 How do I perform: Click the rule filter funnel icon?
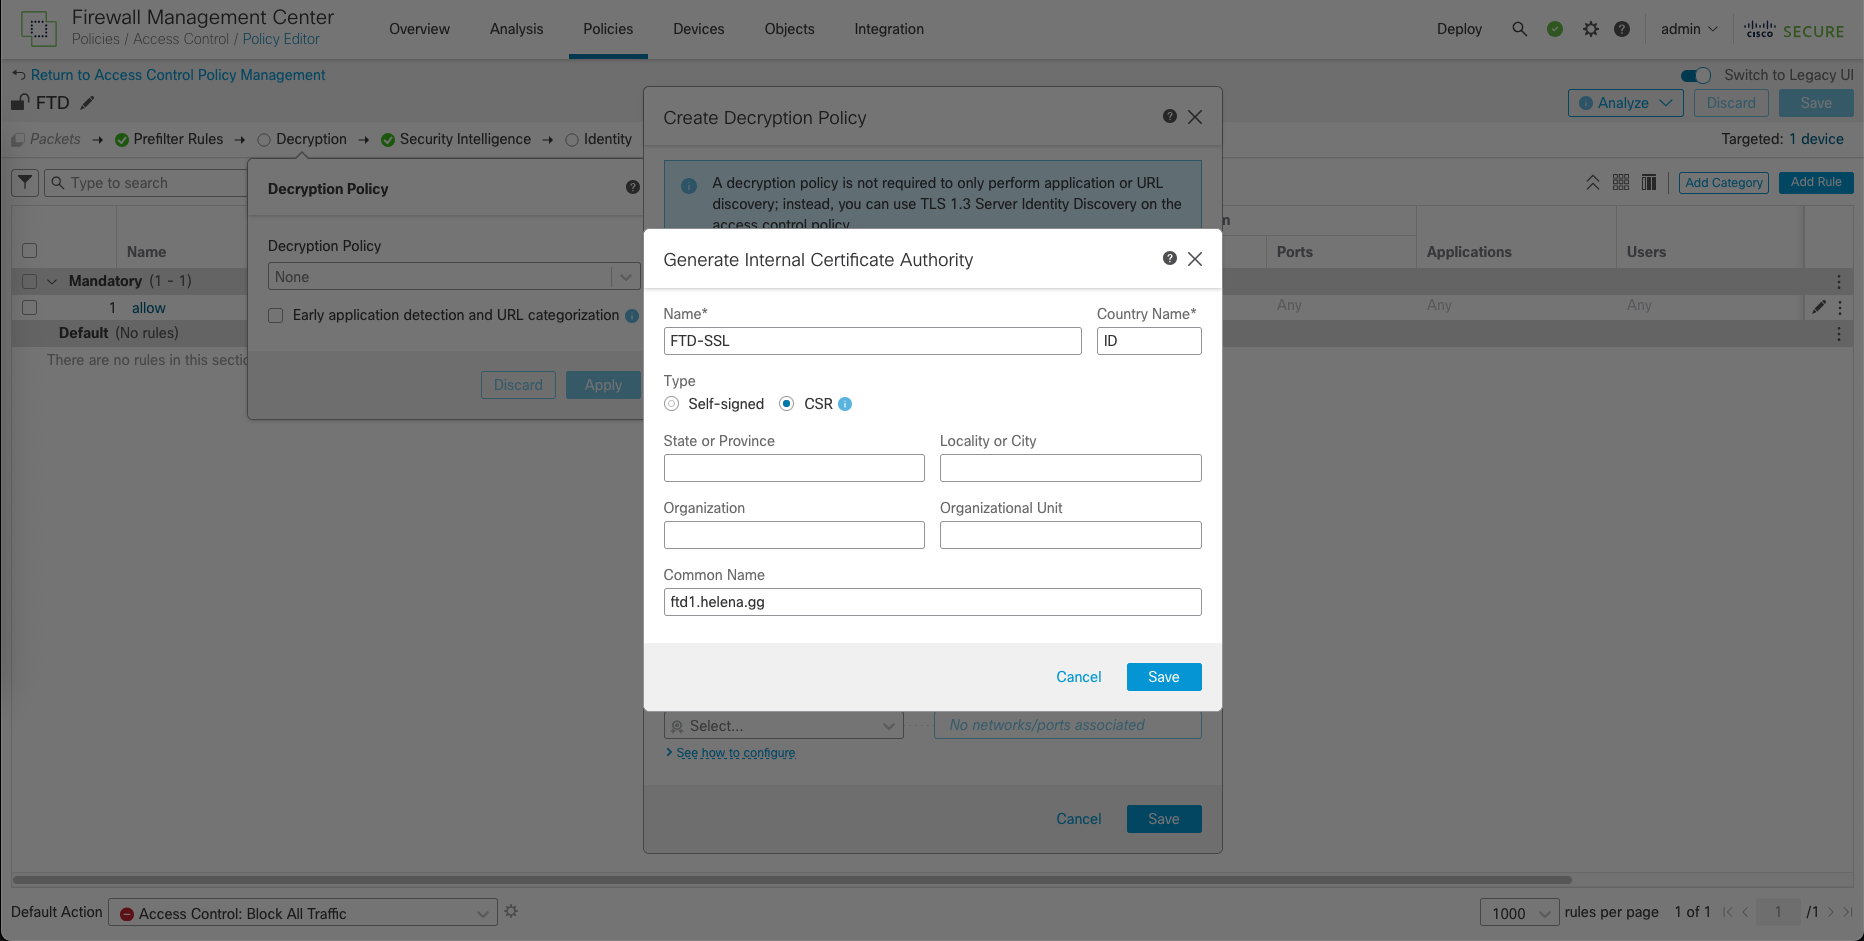click(x=25, y=183)
